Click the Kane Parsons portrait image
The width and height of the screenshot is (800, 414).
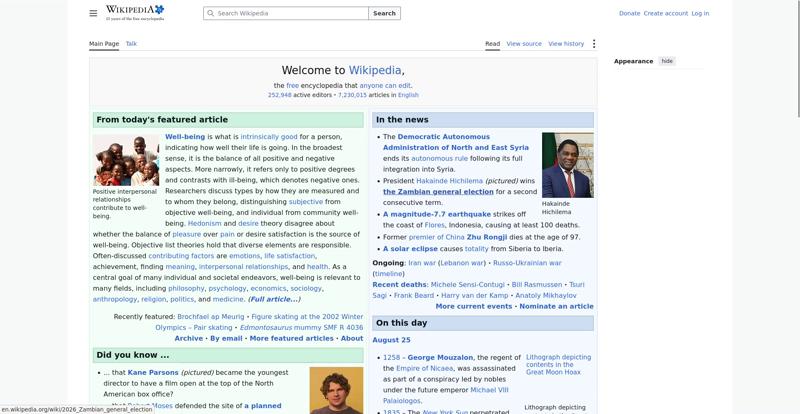click(x=336, y=390)
